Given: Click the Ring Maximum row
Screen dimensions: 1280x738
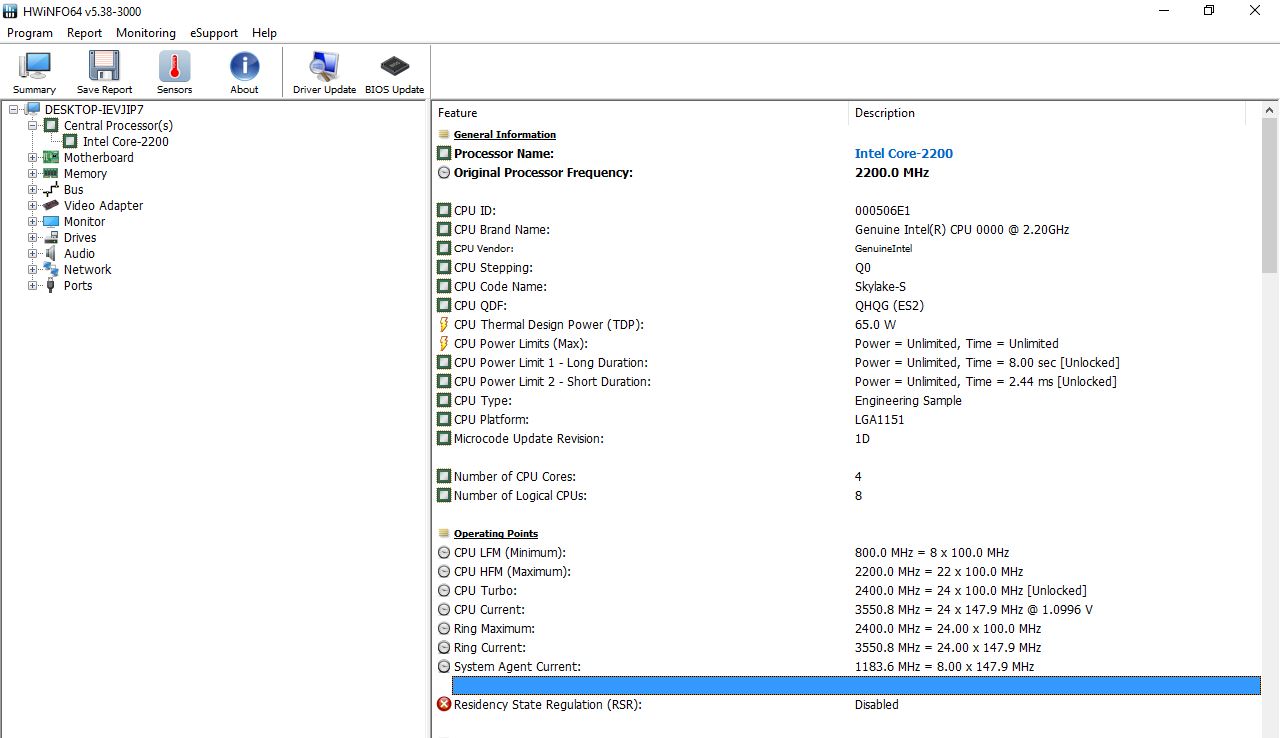Looking at the screenshot, I should (849, 628).
